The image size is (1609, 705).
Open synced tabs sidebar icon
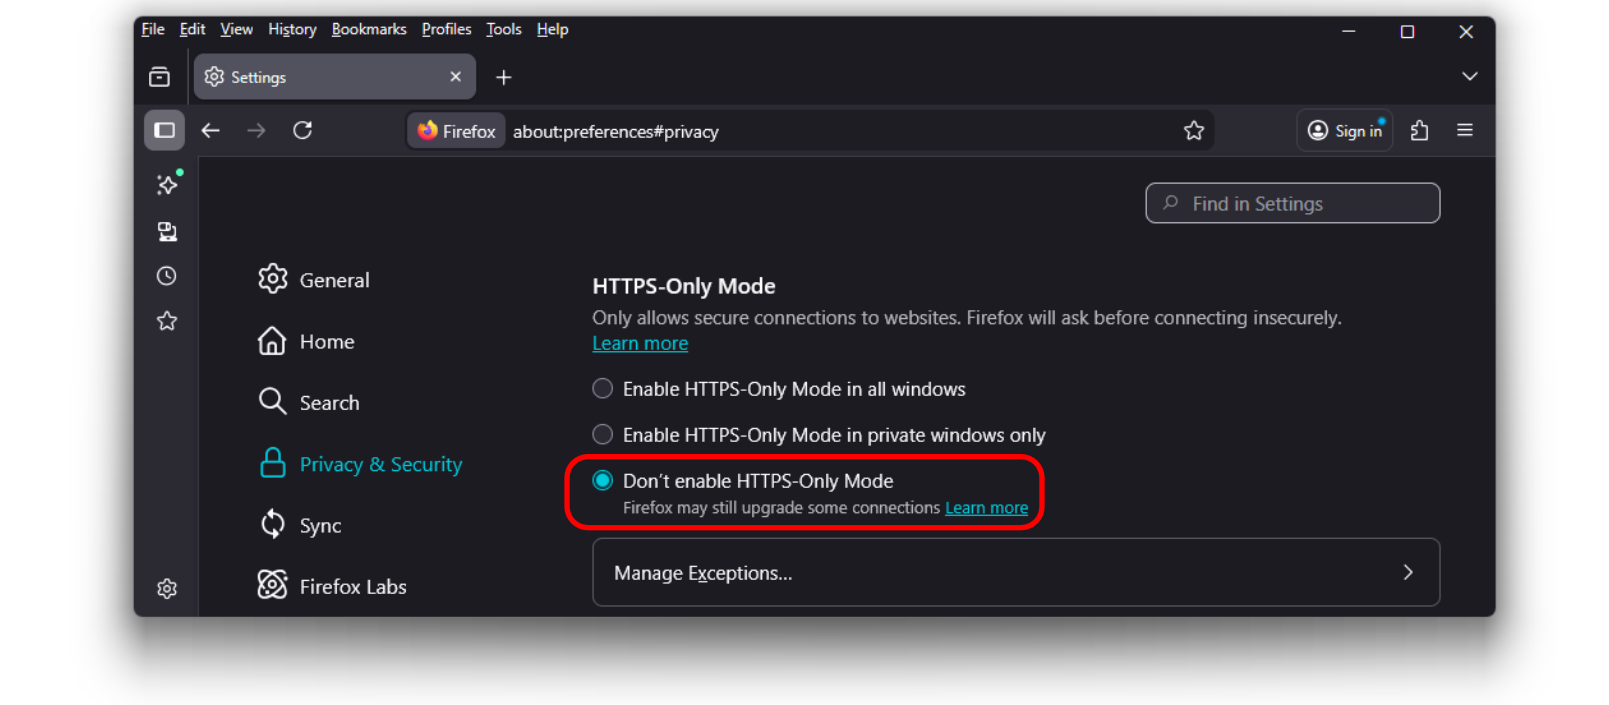tap(167, 232)
